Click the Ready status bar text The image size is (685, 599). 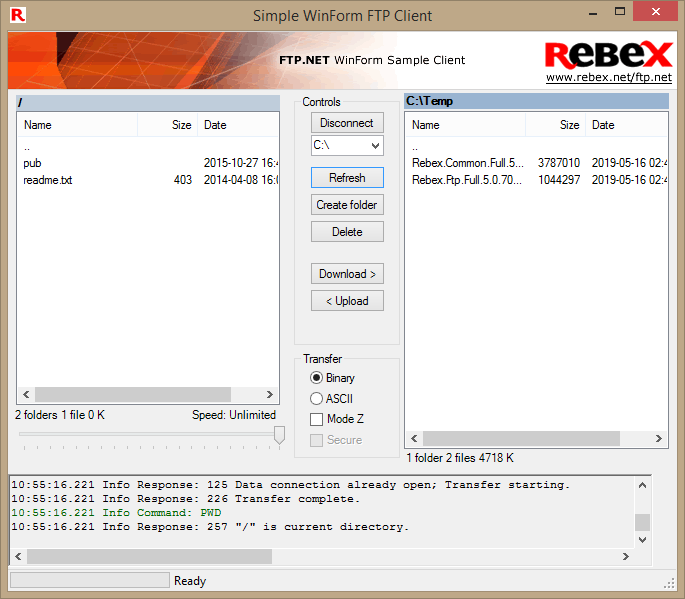(x=190, y=581)
